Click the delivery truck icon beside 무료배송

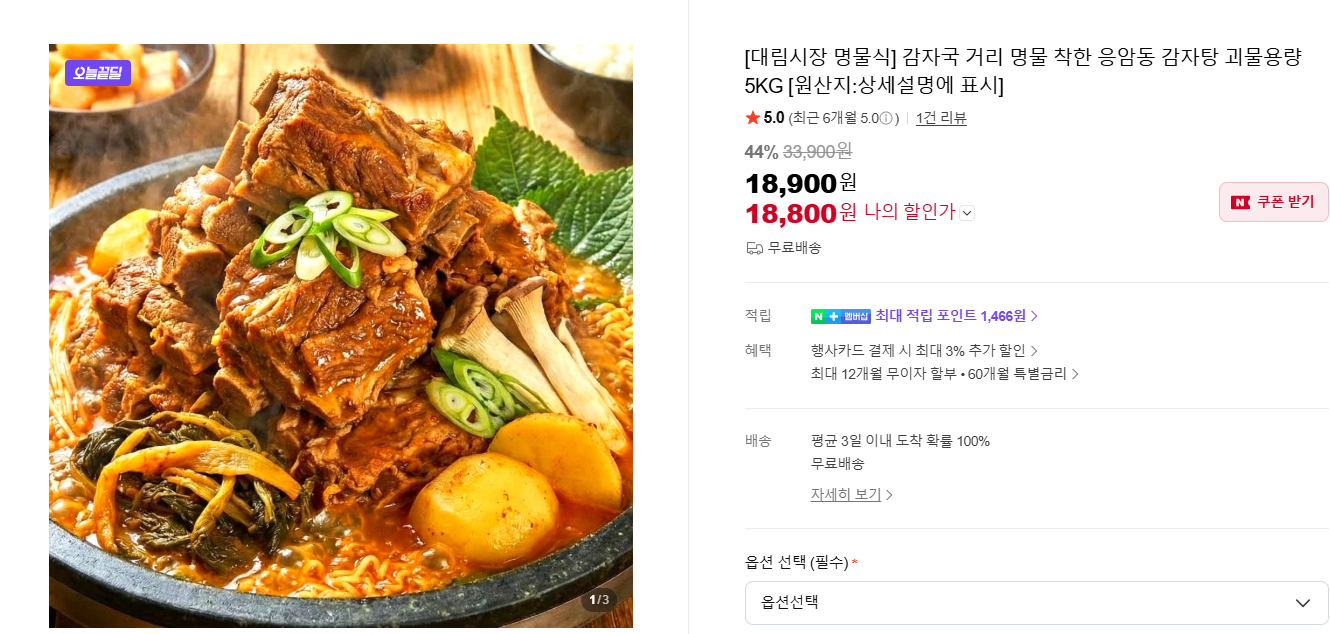[755, 248]
